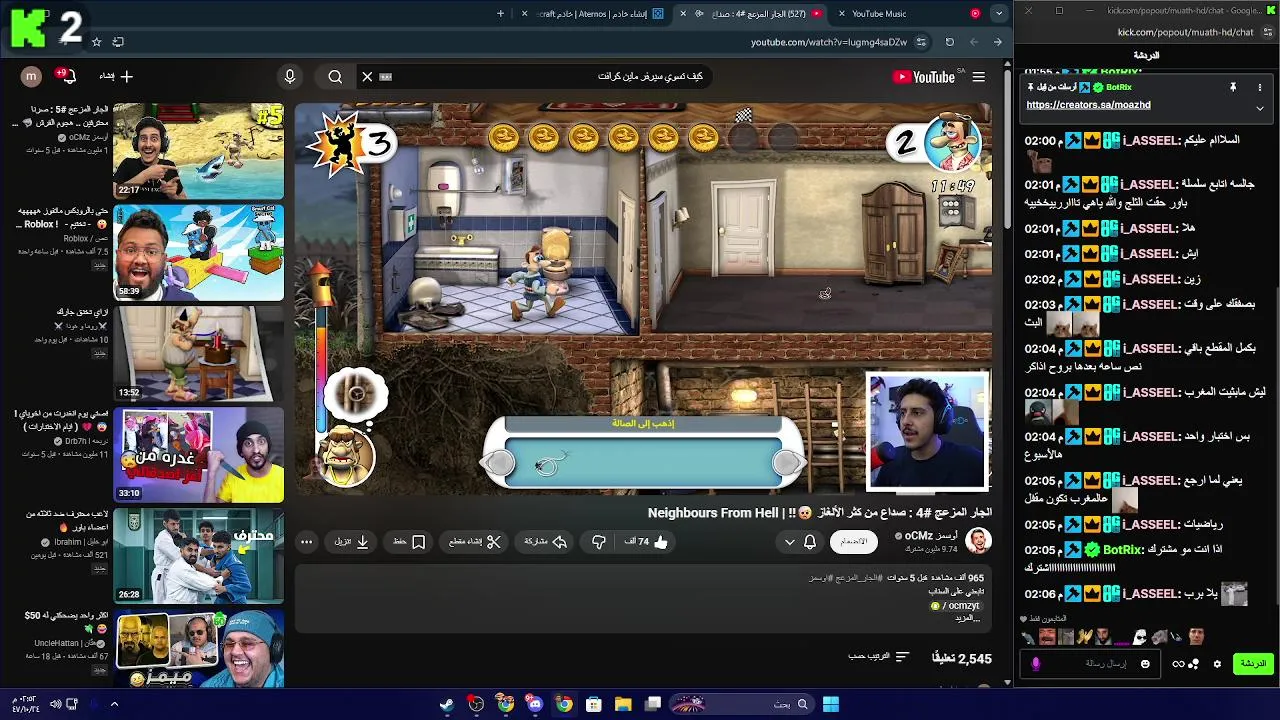Expand the video description with more

(x=968, y=618)
